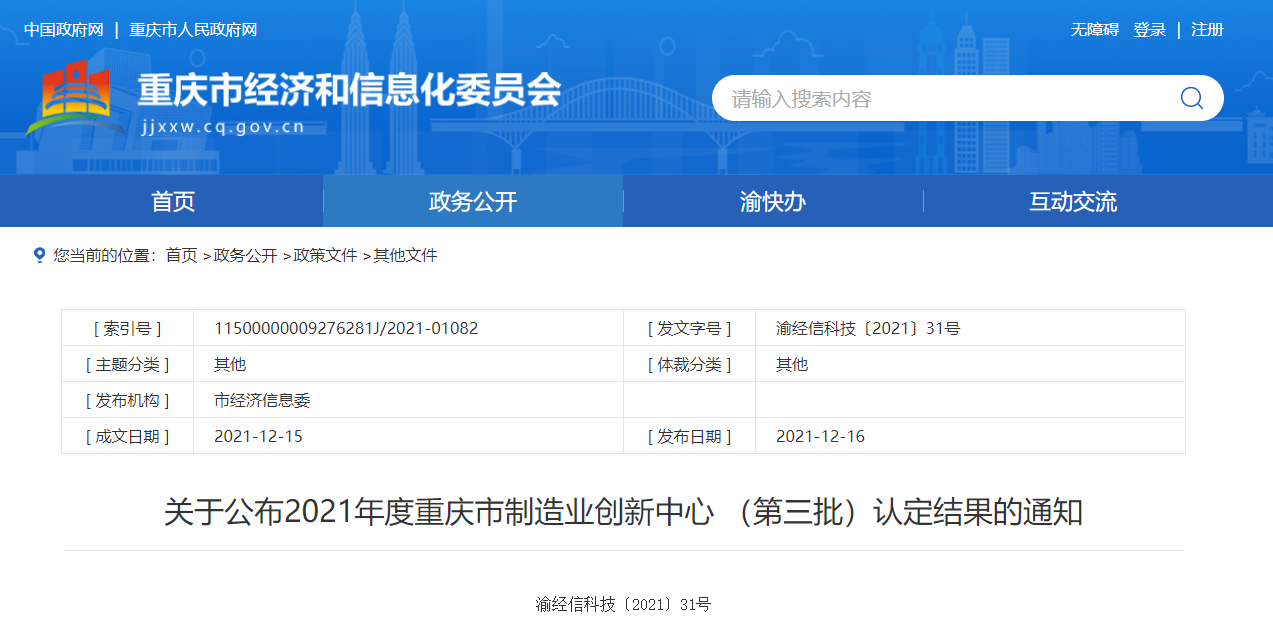1273x644 pixels.
Task: Open the 政务公开 navigation tab
Action: click(x=473, y=201)
